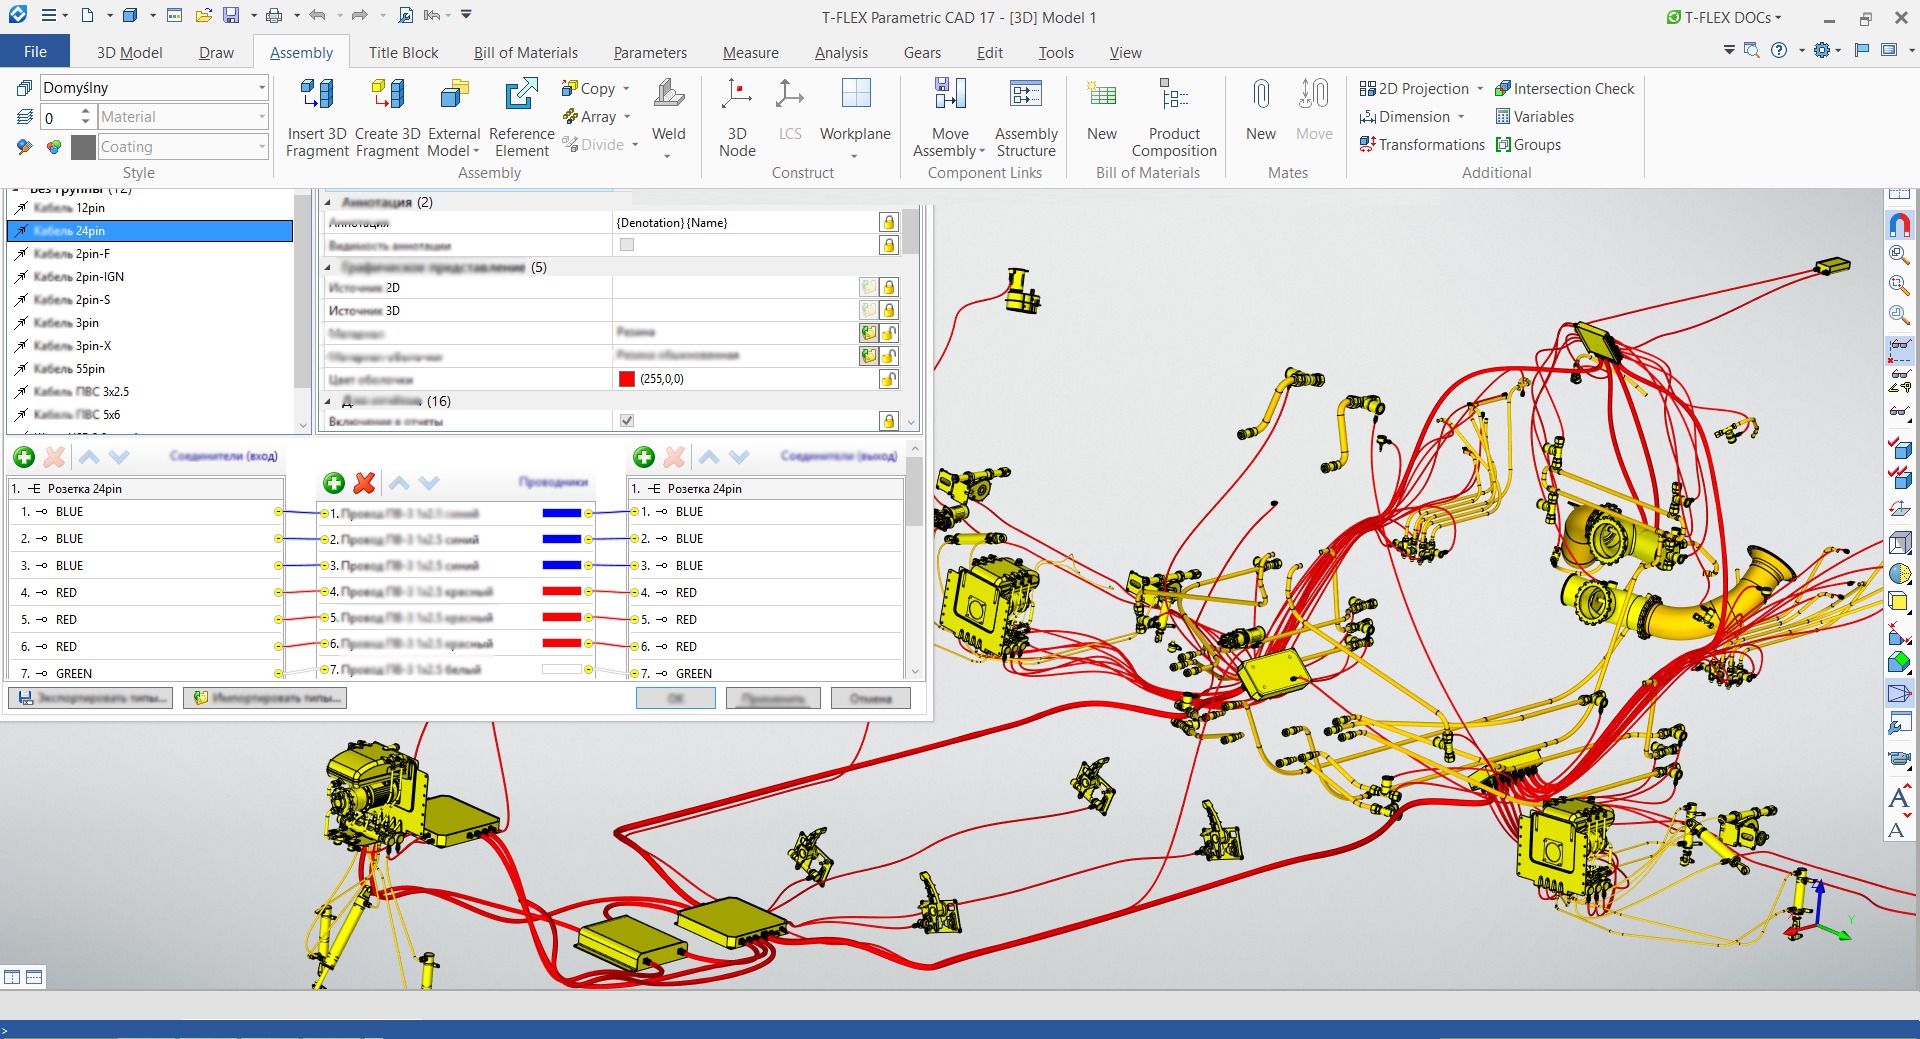Open Transformations command
Viewport: 1920px width, 1039px height.
point(1422,145)
